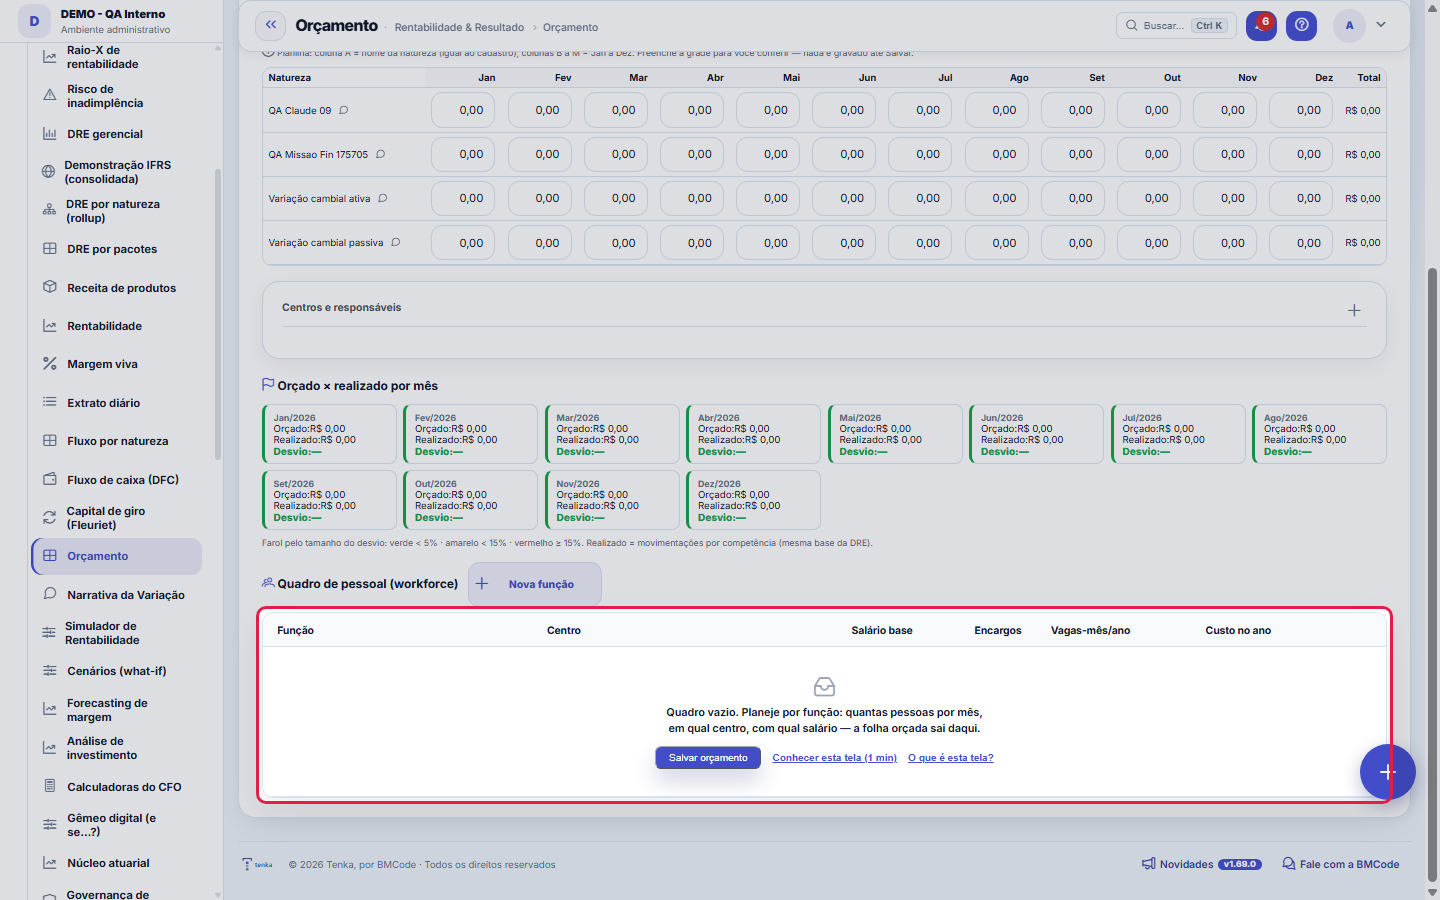Collapse sidebar with double-chevron icon

pos(271,25)
